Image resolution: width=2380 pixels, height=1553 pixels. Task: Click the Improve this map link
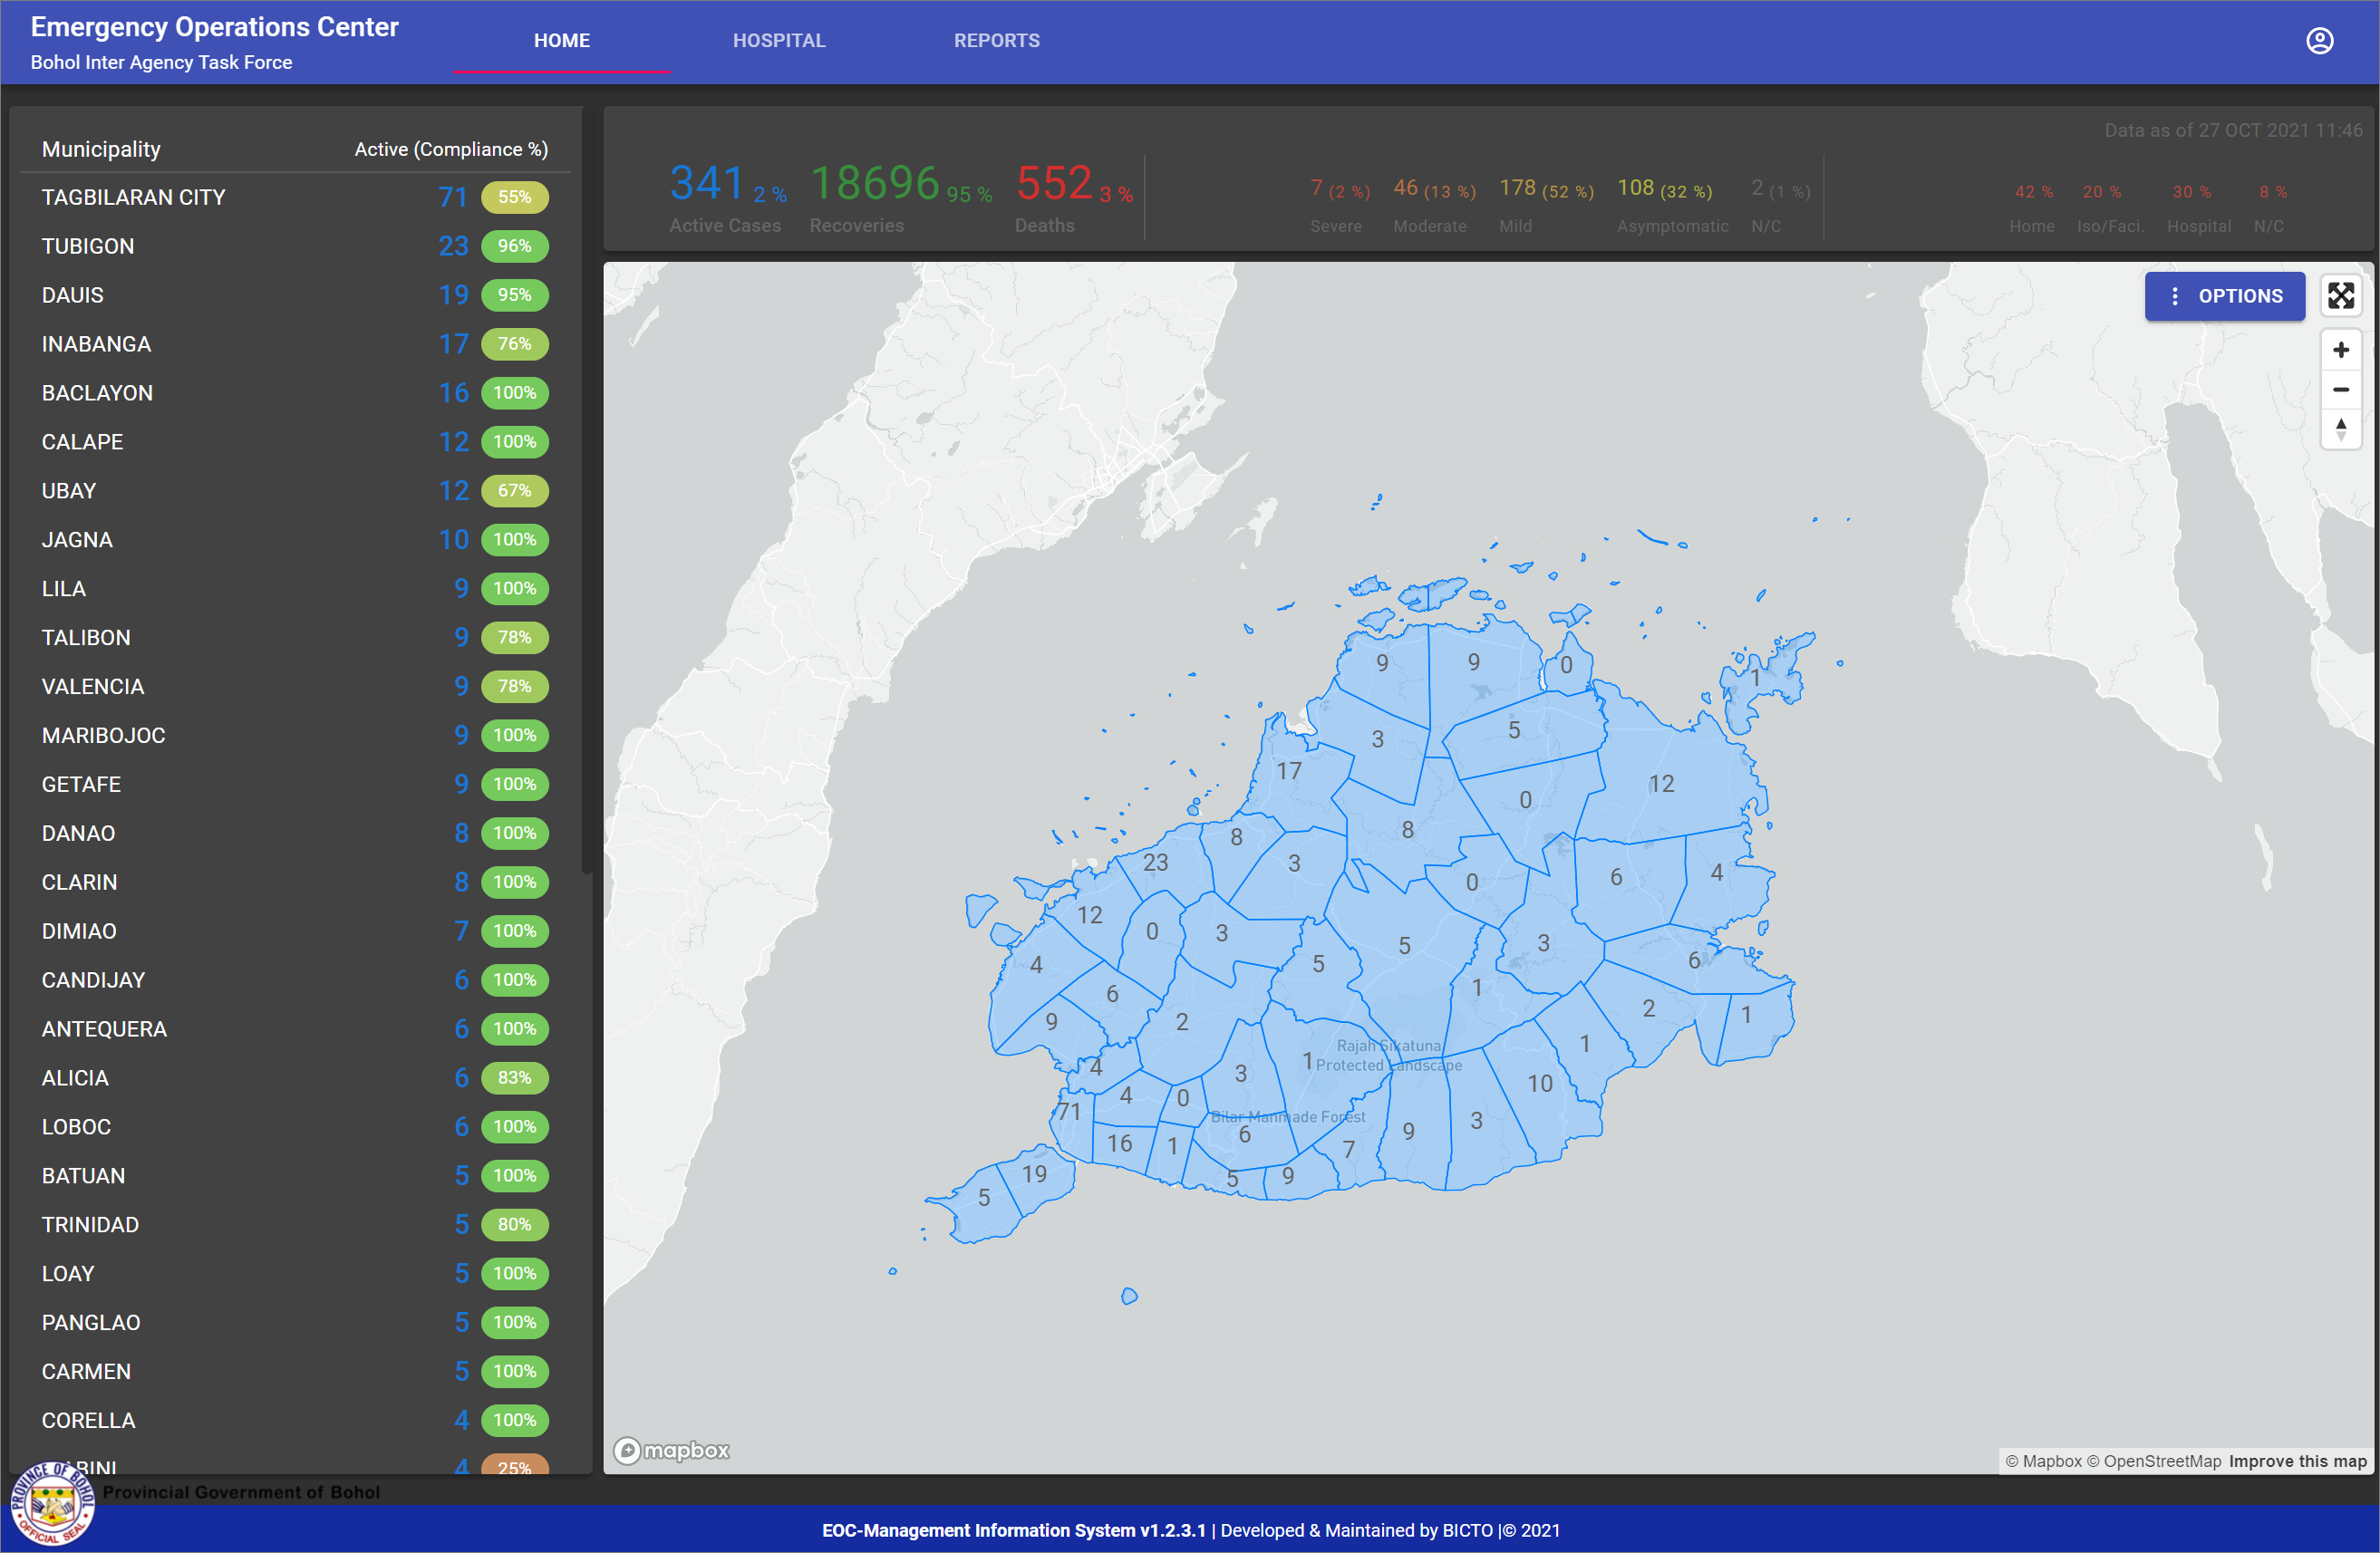pyautogui.click(x=2297, y=1461)
